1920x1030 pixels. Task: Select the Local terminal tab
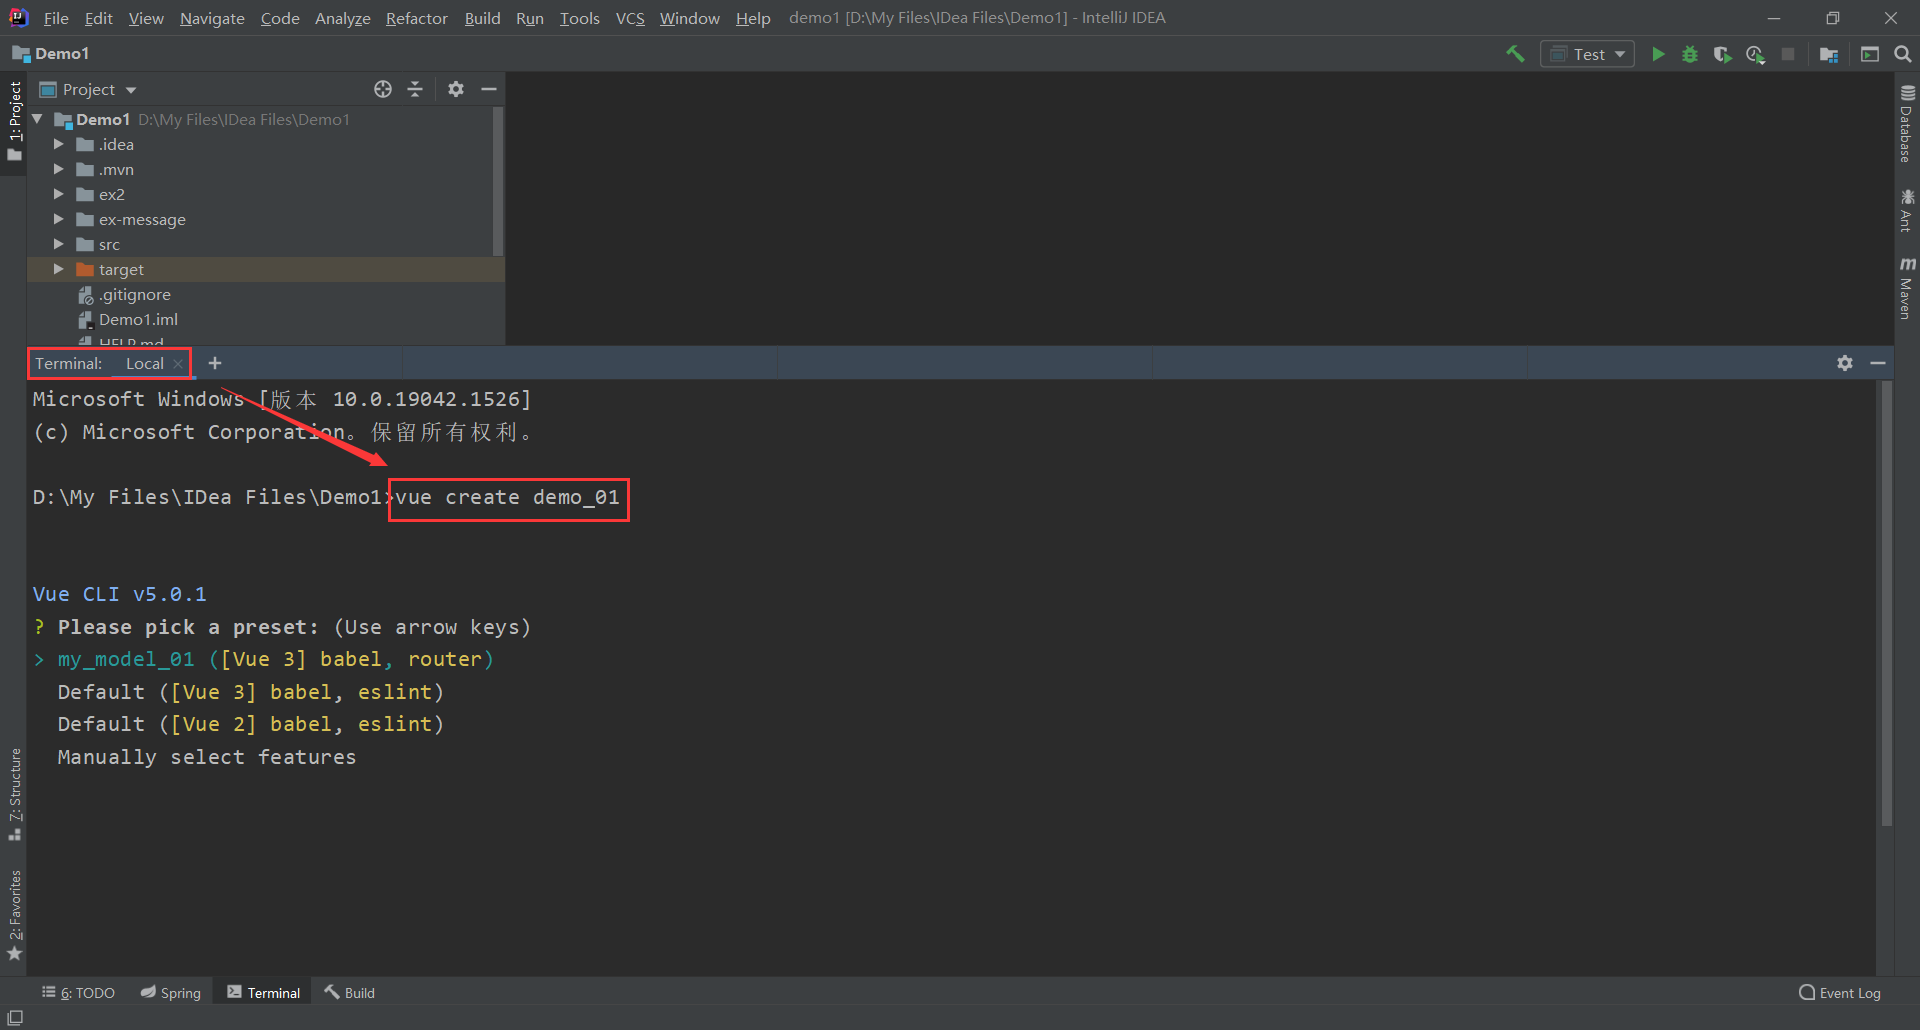click(x=145, y=363)
